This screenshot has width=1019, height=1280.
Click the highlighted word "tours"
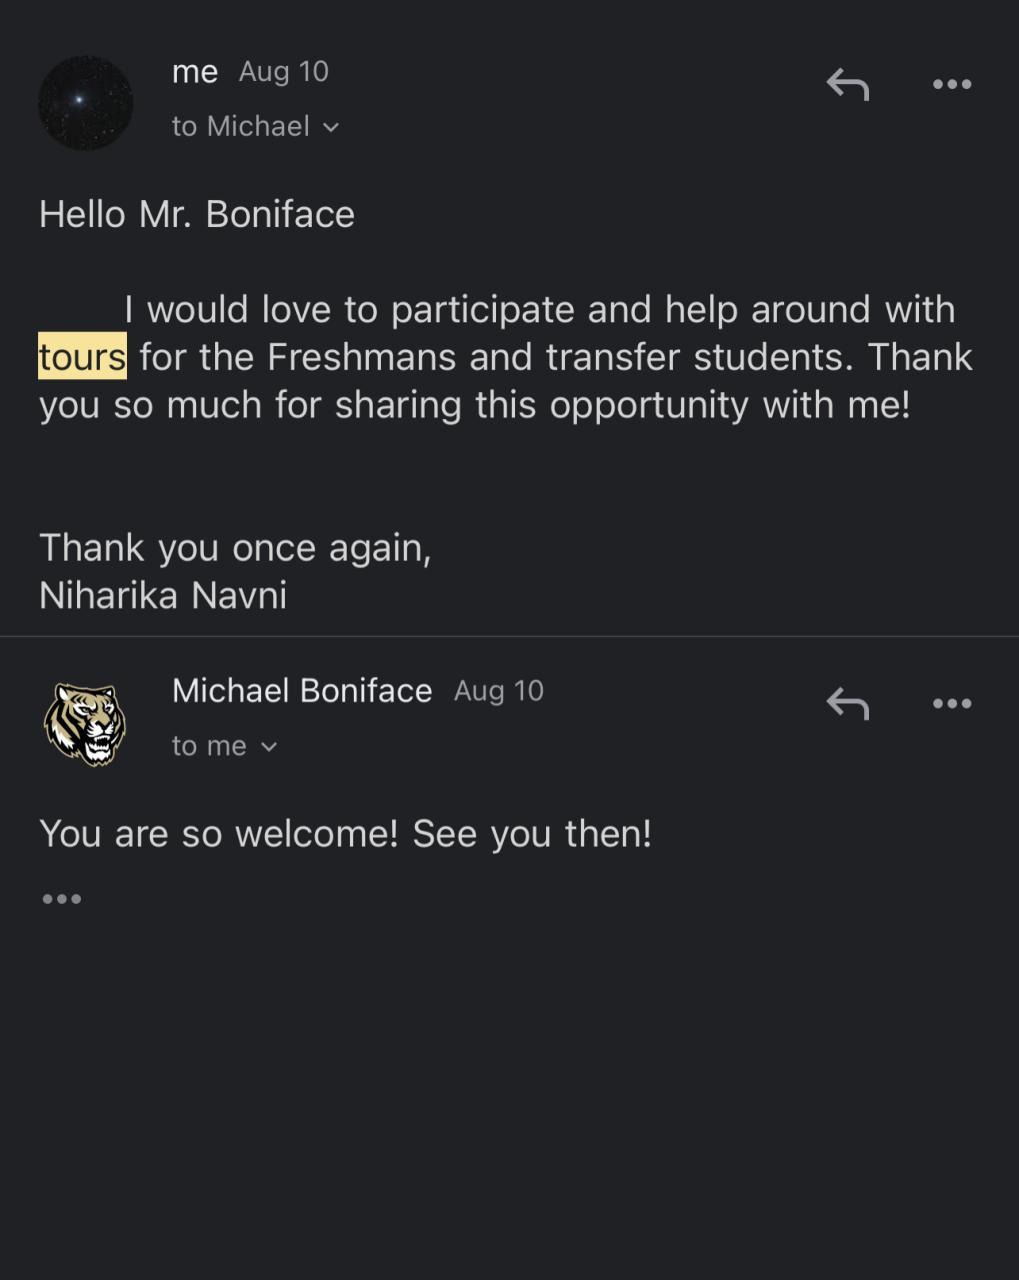pos(82,357)
